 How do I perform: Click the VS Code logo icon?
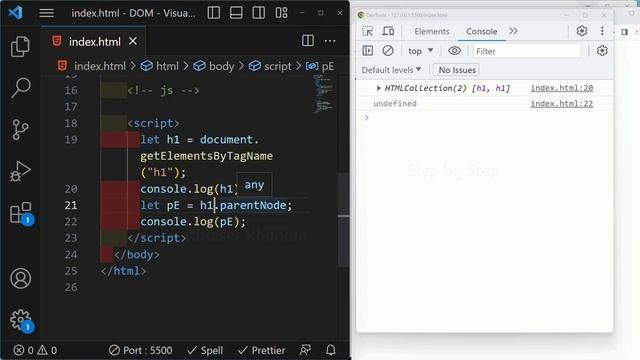[16, 13]
